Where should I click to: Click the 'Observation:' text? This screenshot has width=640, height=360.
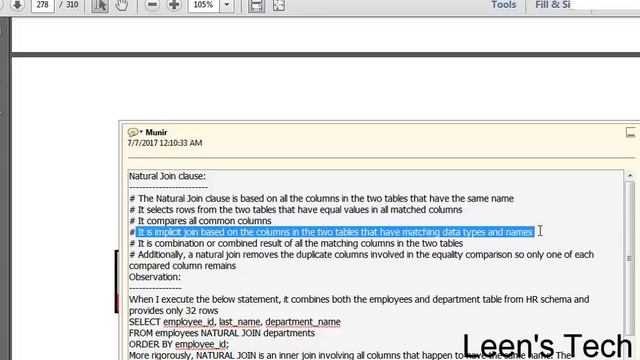point(155,277)
